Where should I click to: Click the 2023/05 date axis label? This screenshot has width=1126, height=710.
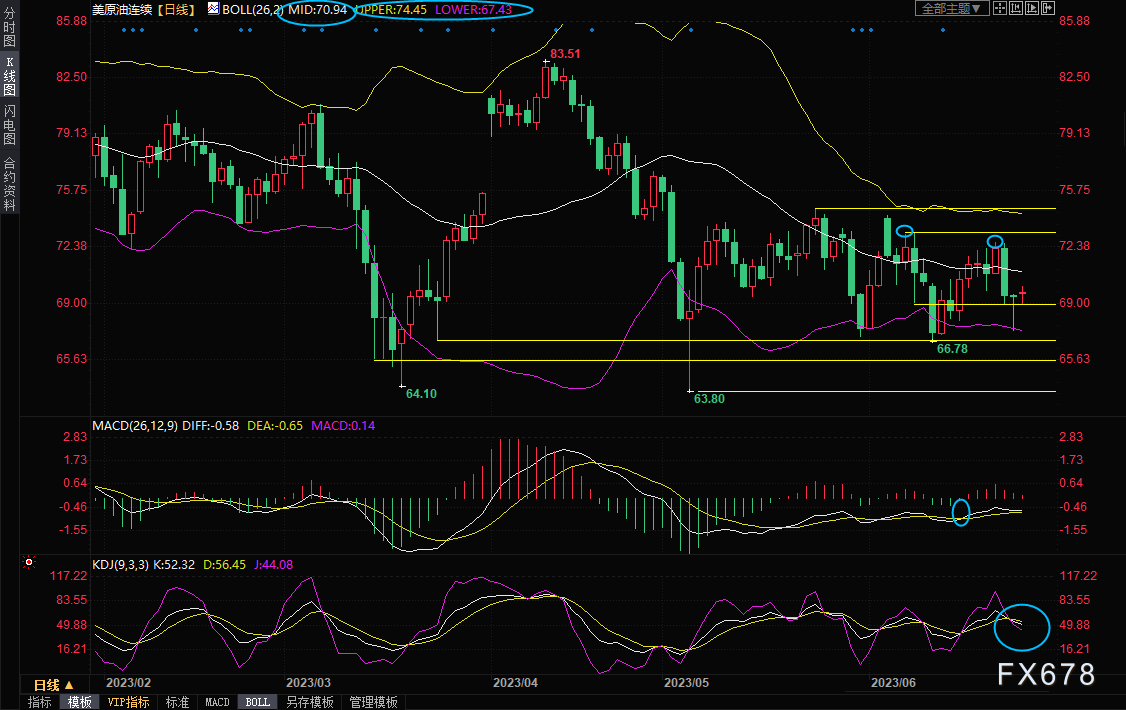click(x=687, y=683)
